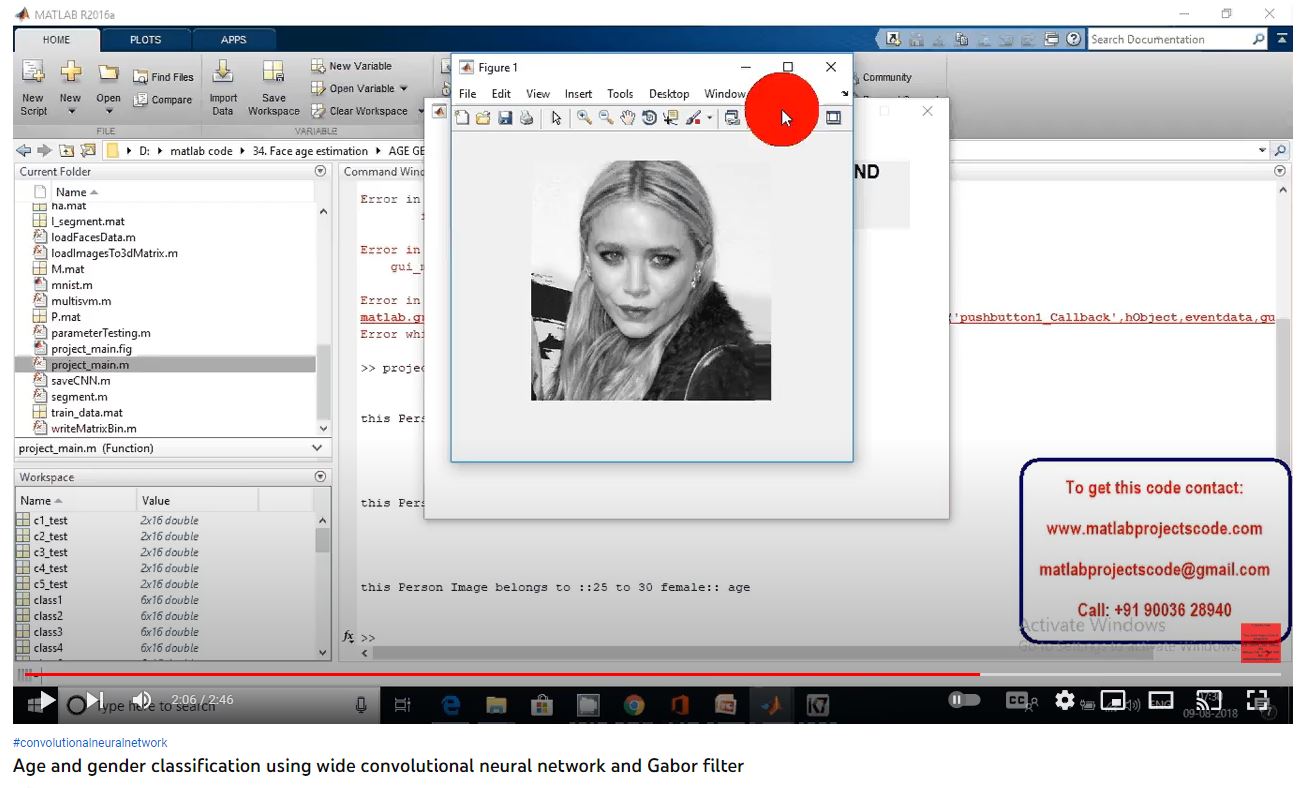Click the Print Figure icon
This screenshot has width=1303, height=788.
tap(526, 118)
